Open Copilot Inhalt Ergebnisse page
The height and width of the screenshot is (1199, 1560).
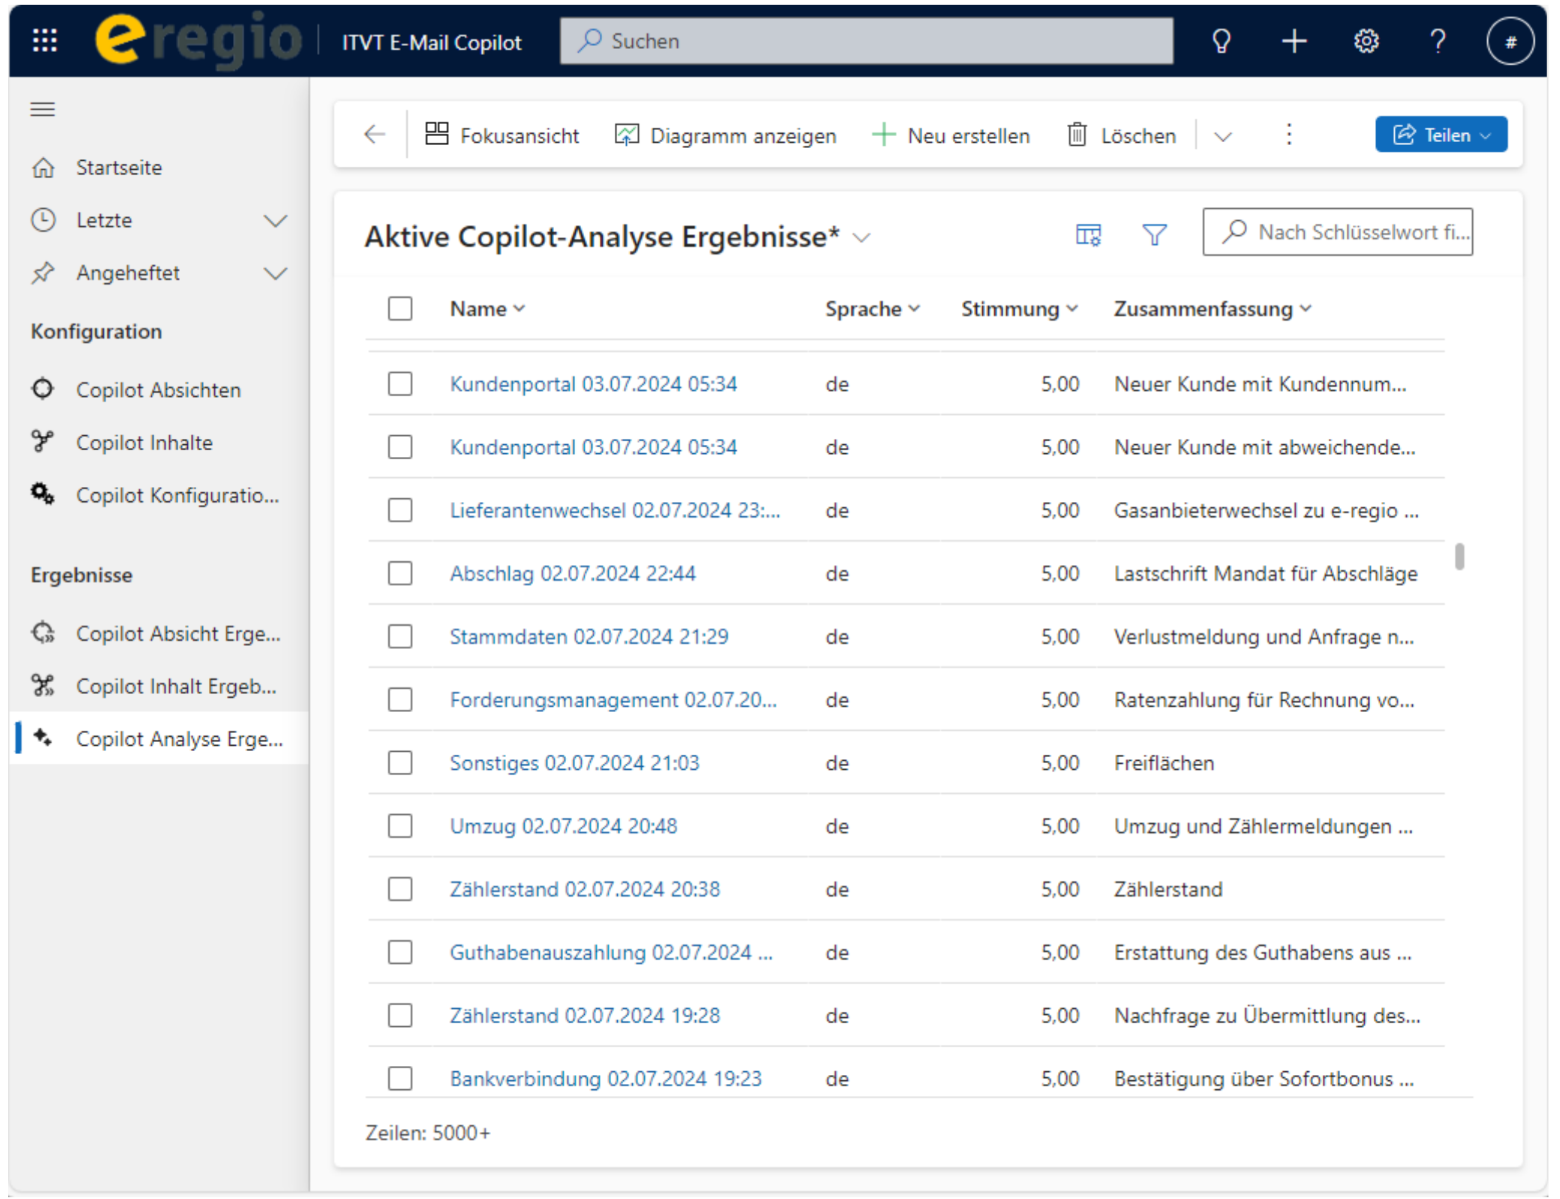(176, 686)
